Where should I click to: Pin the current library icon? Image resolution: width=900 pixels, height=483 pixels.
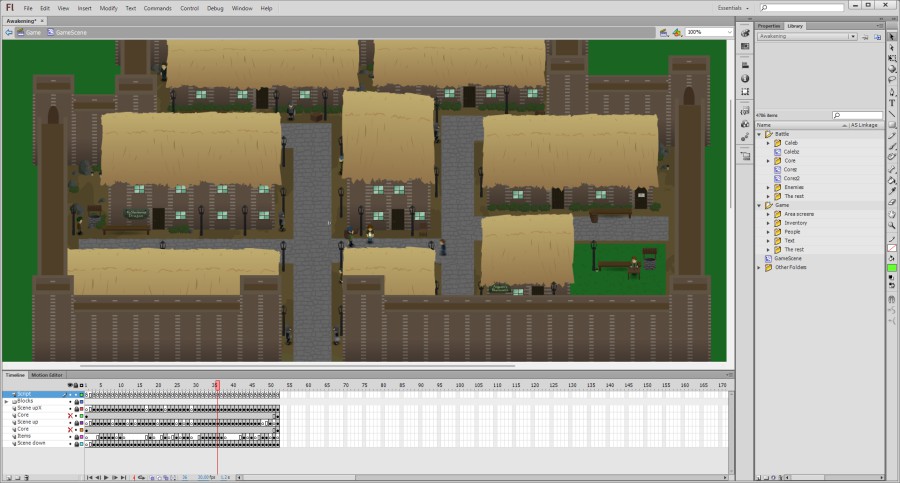click(863, 36)
